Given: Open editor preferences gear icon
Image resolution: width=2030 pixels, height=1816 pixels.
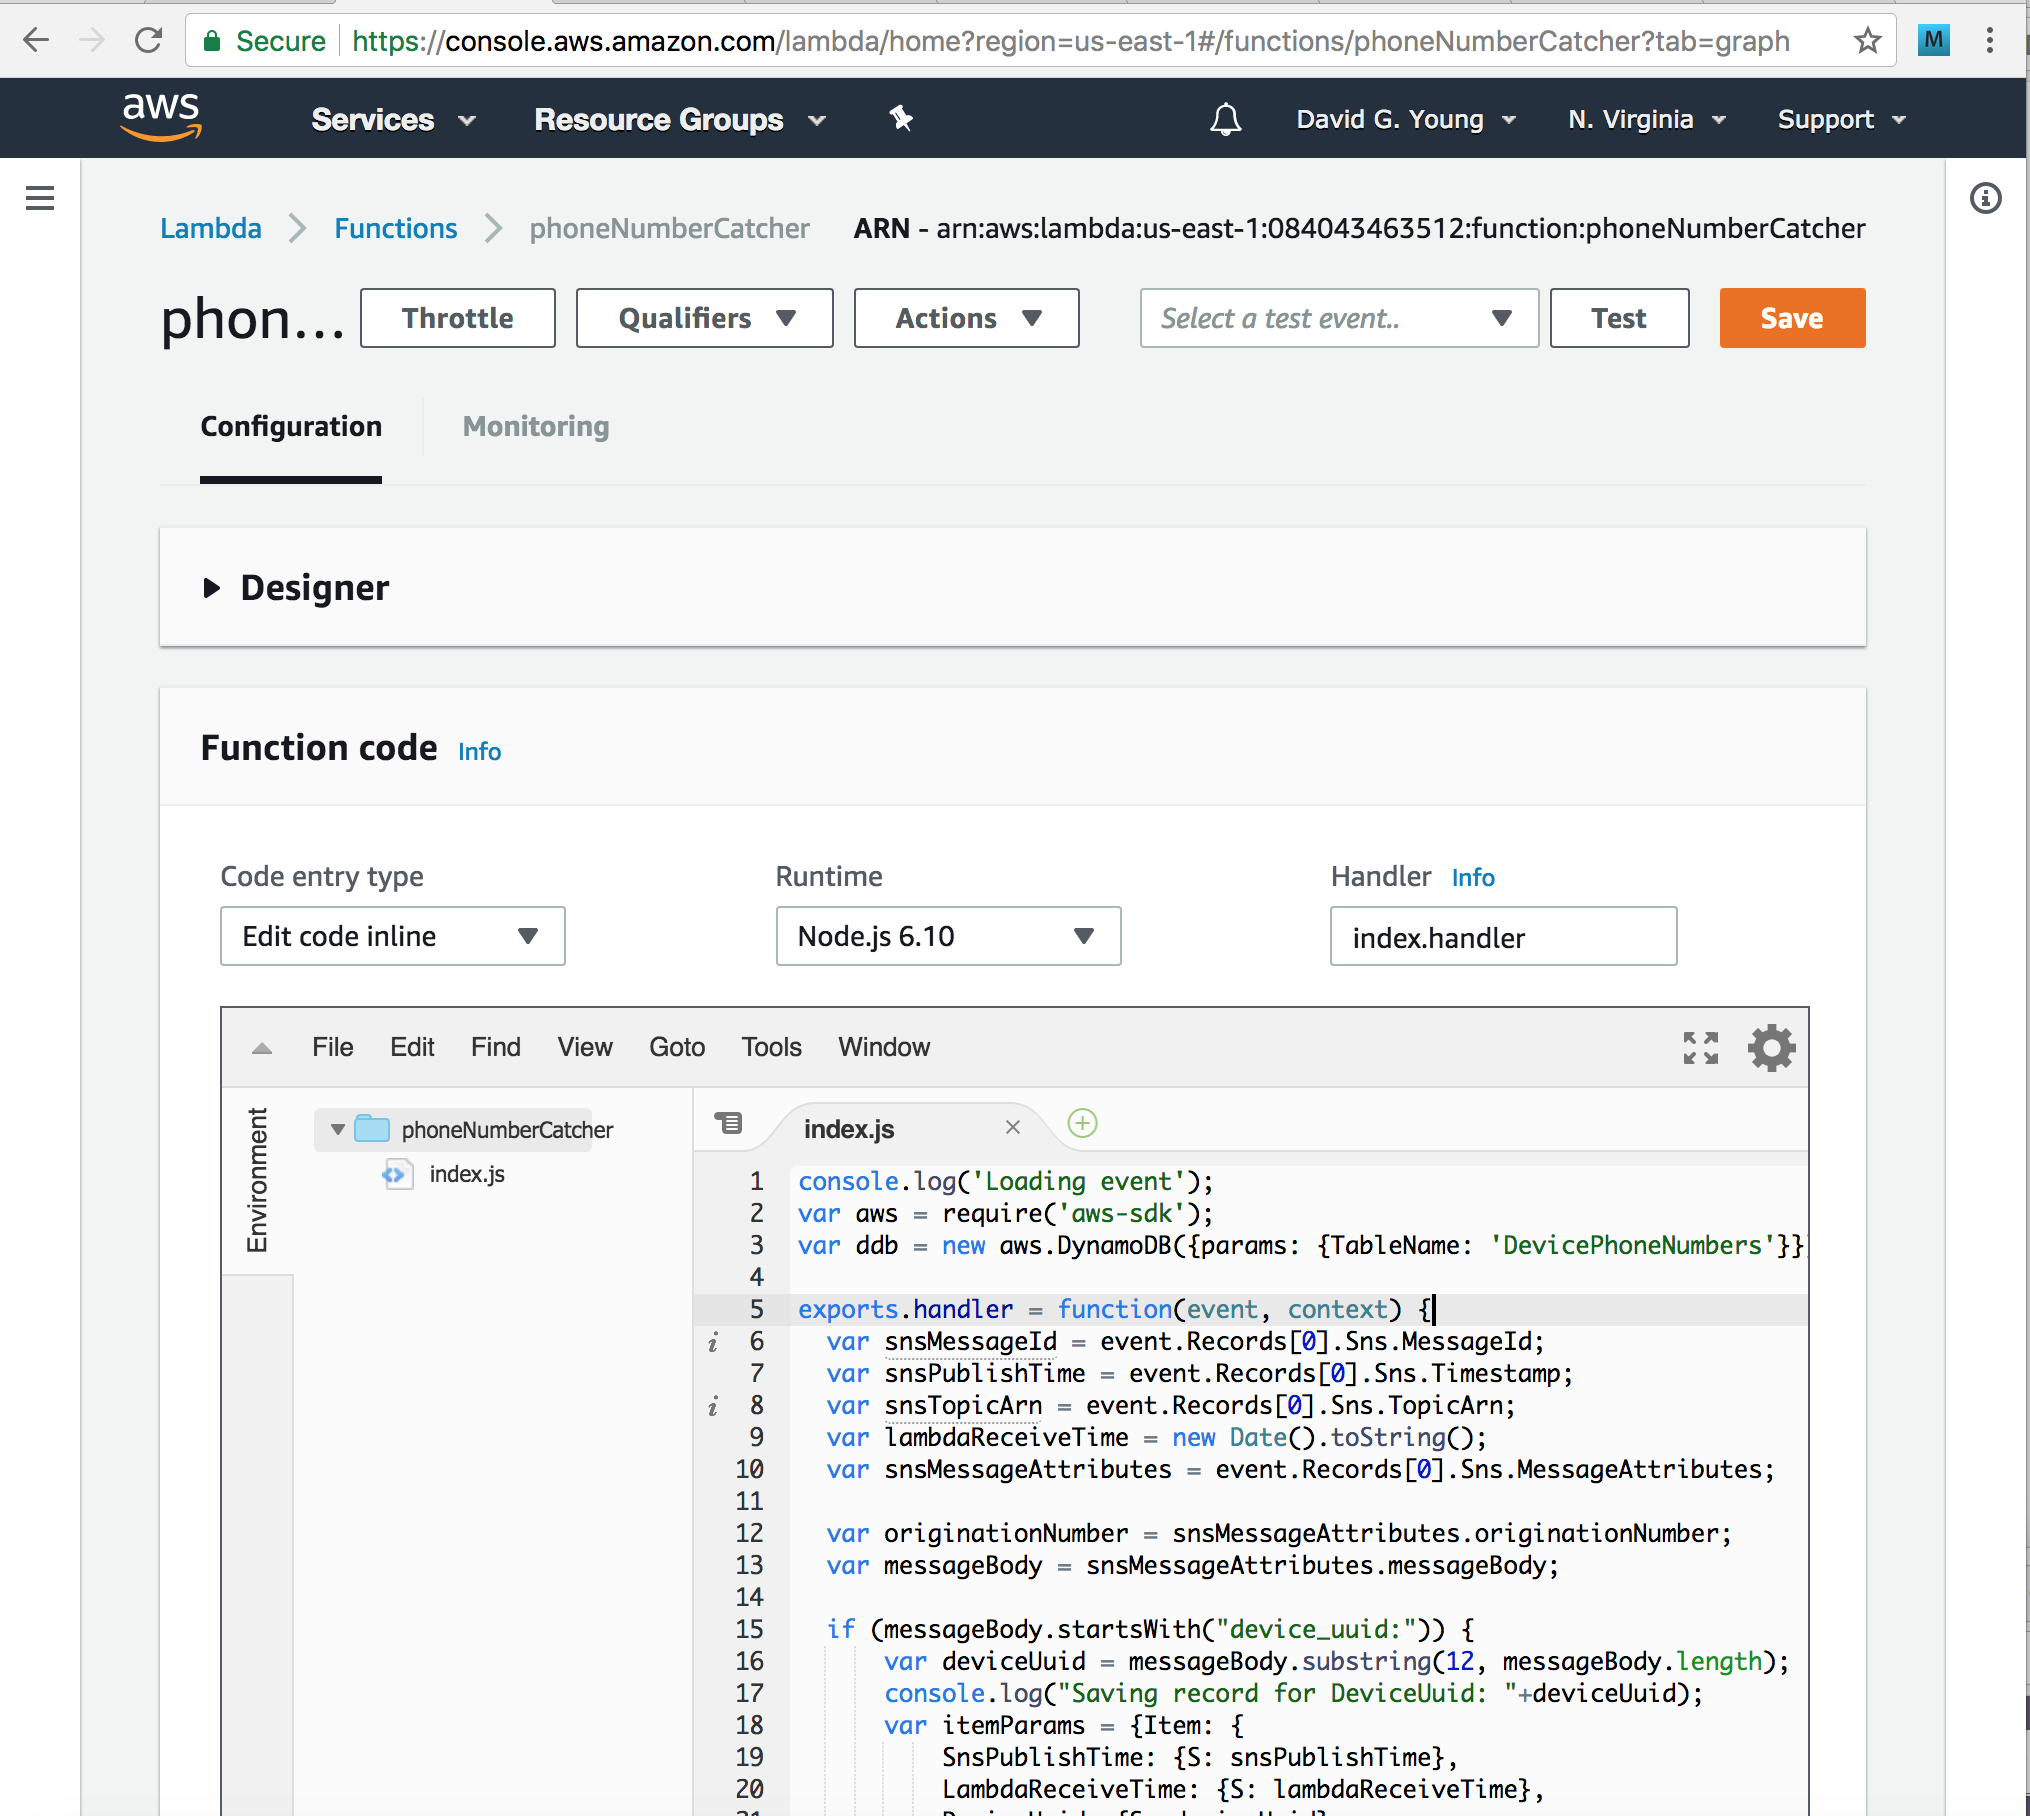Looking at the screenshot, I should 1771,1048.
